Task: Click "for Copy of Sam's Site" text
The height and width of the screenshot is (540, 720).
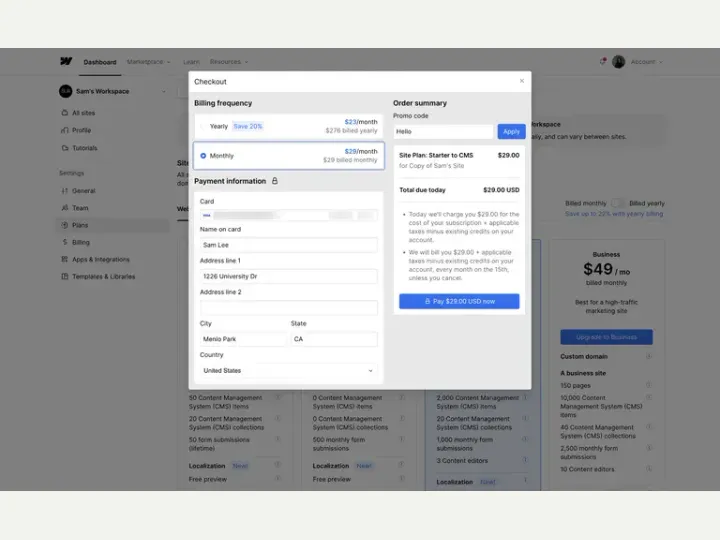Action: (432, 166)
